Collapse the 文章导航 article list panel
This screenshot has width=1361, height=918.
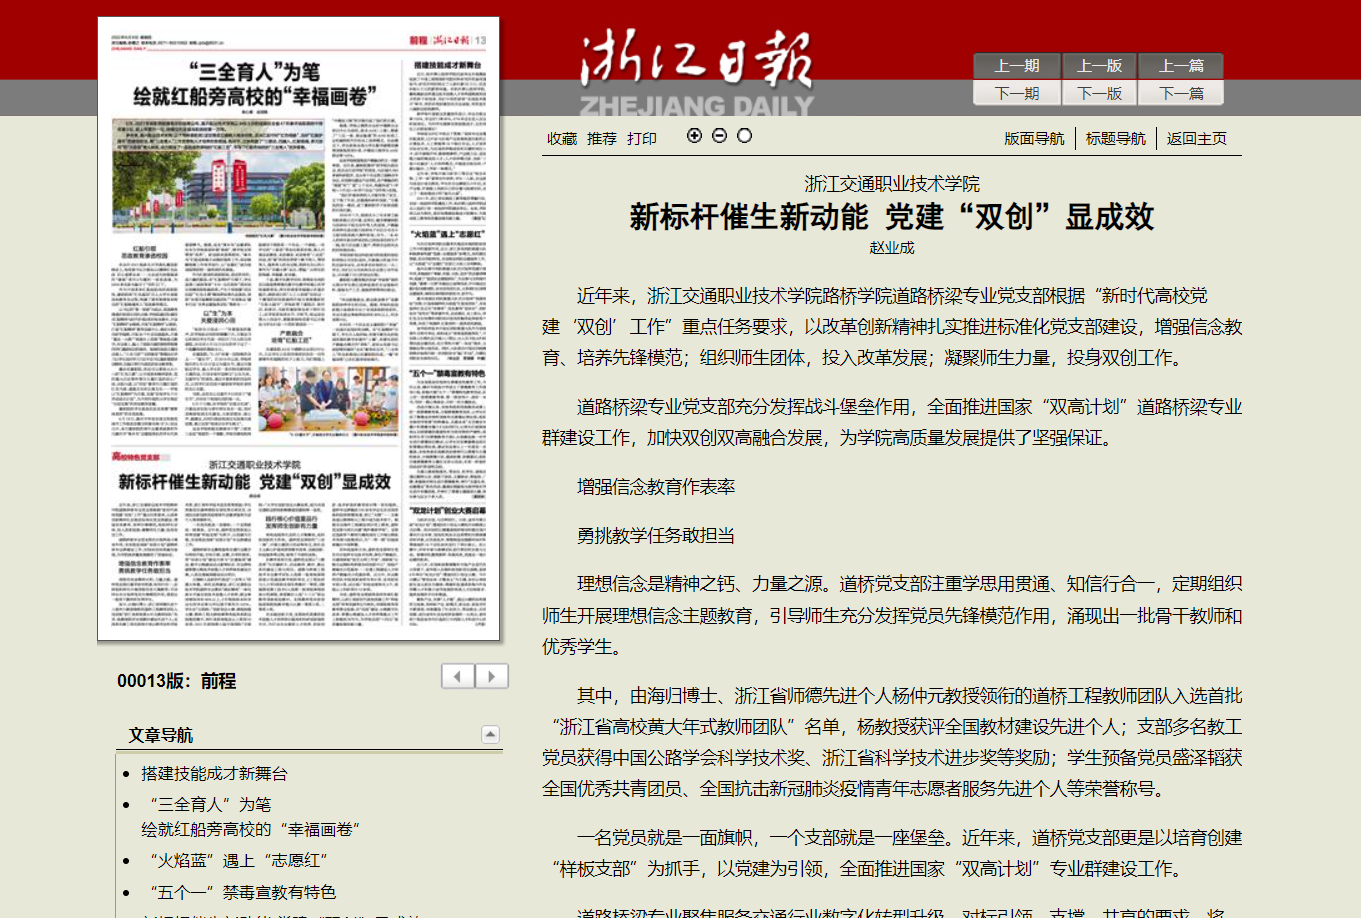[x=490, y=734]
